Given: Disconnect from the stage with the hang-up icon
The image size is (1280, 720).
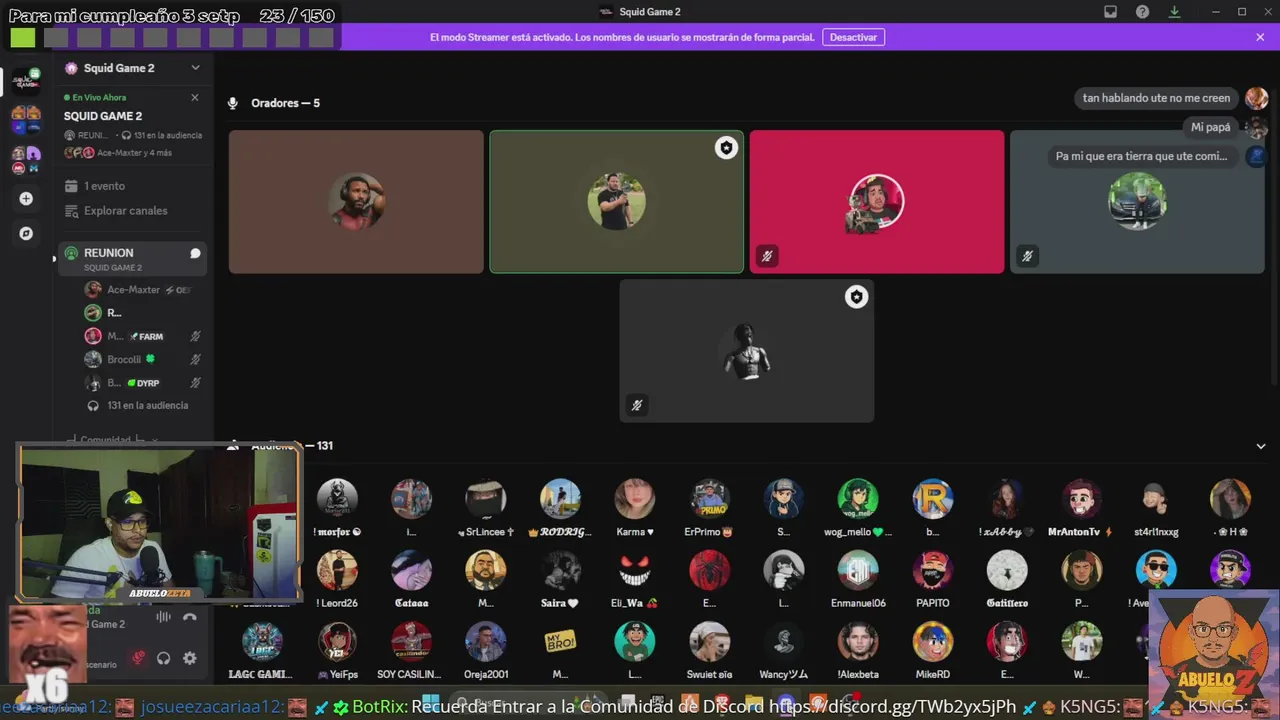Looking at the screenshot, I should [190, 617].
